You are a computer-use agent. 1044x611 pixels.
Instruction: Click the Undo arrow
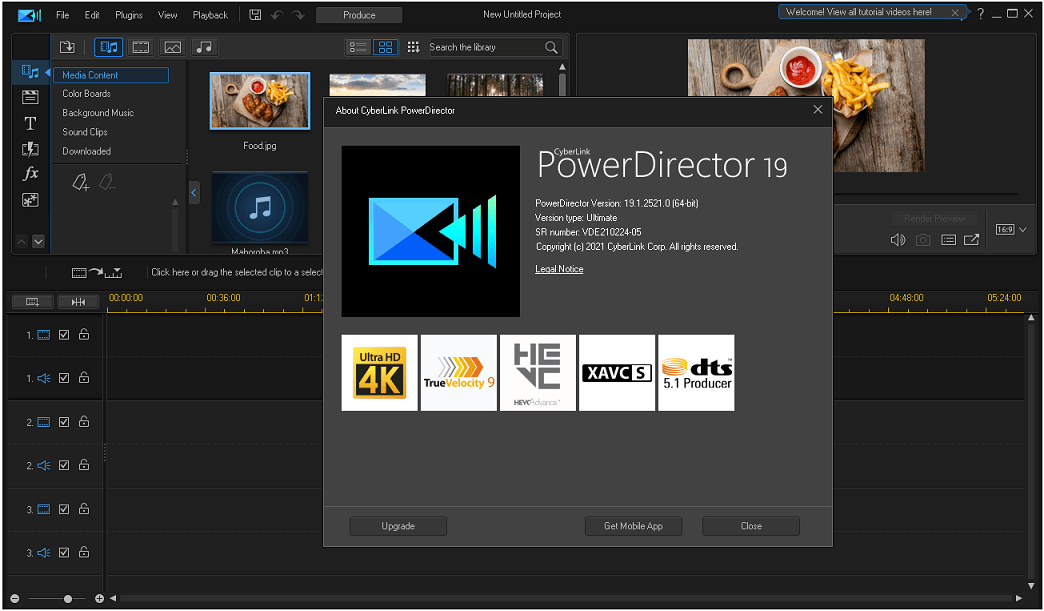click(277, 15)
